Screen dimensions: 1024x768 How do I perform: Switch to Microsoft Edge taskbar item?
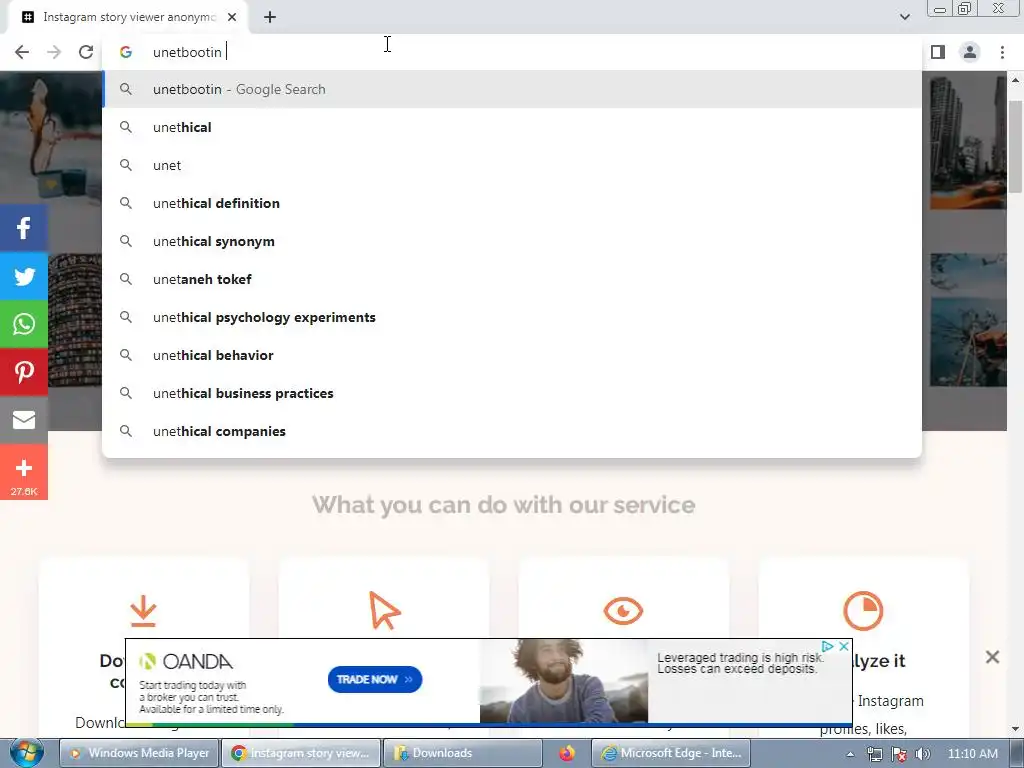click(x=671, y=753)
